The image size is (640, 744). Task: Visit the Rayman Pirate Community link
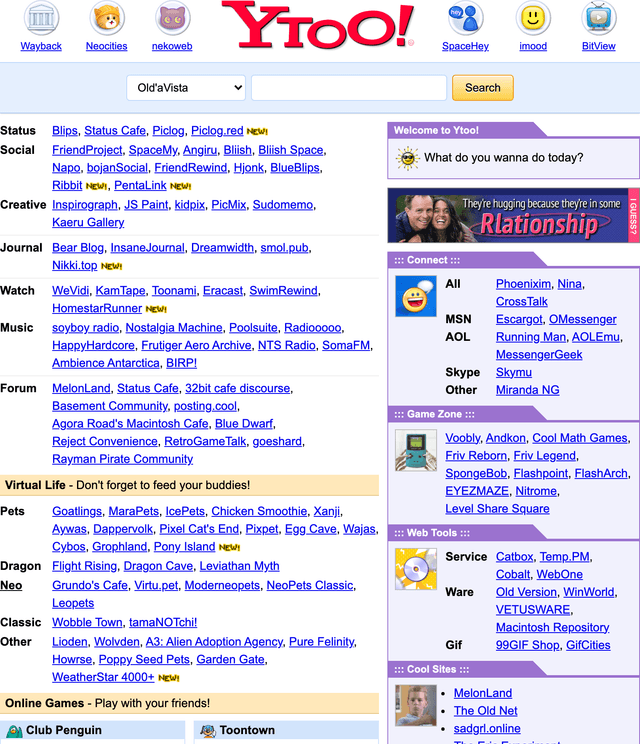click(x=122, y=459)
